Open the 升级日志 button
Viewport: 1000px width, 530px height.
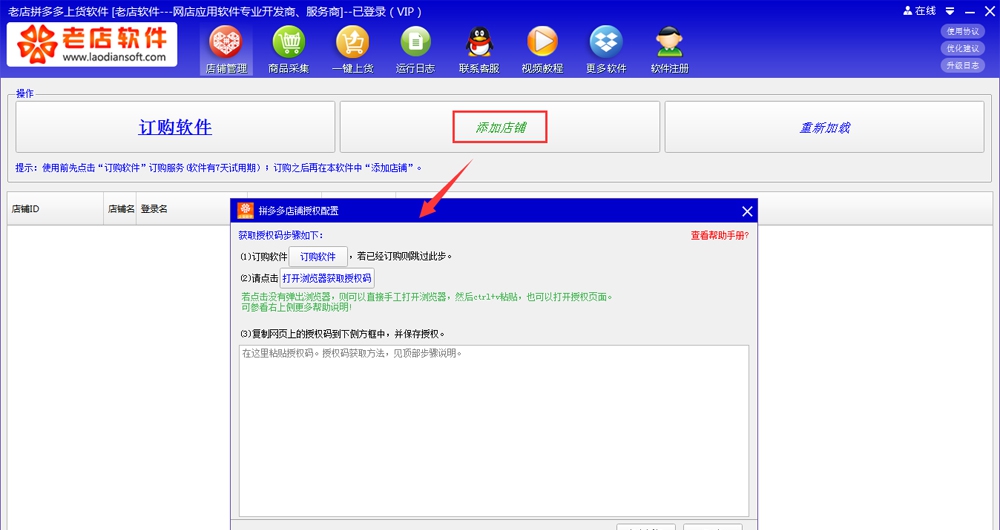coord(962,65)
